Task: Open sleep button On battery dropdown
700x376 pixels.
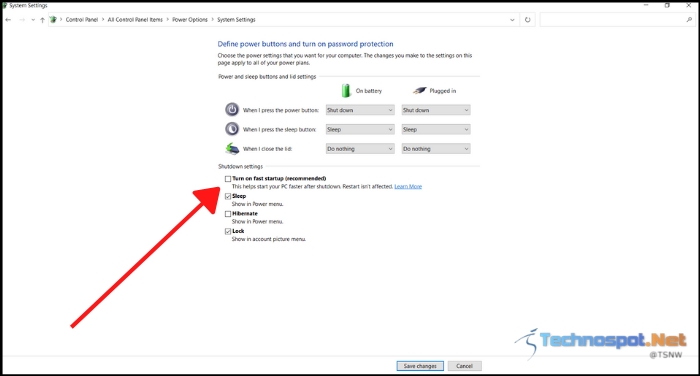Action: click(x=360, y=130)
